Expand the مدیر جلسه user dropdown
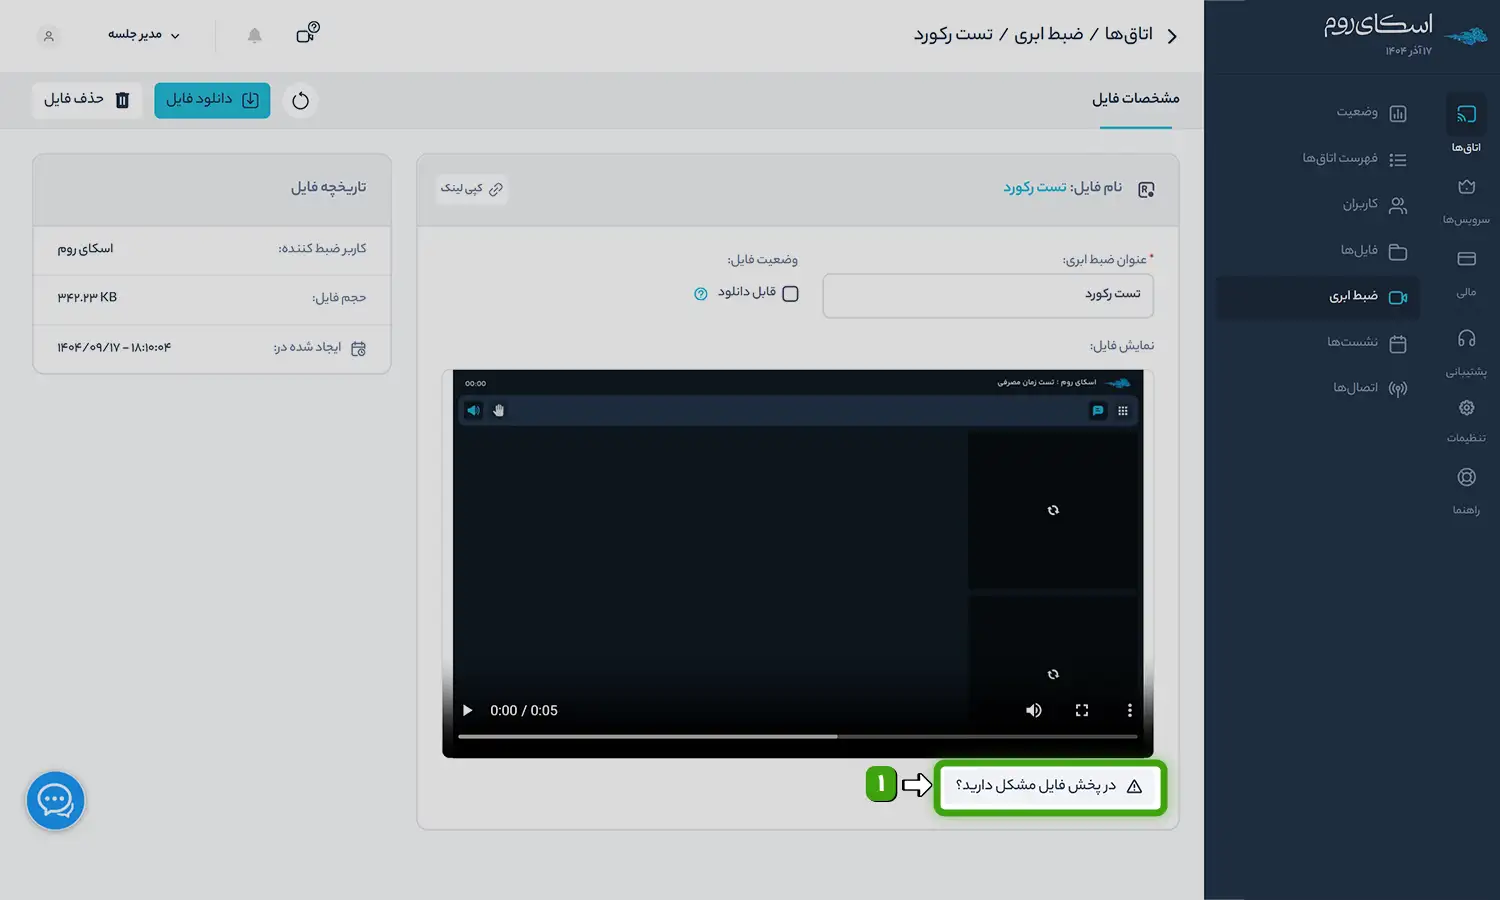The width and height of the screenshot is (1500, 900). pyautogui.click(x=144, y=35)
